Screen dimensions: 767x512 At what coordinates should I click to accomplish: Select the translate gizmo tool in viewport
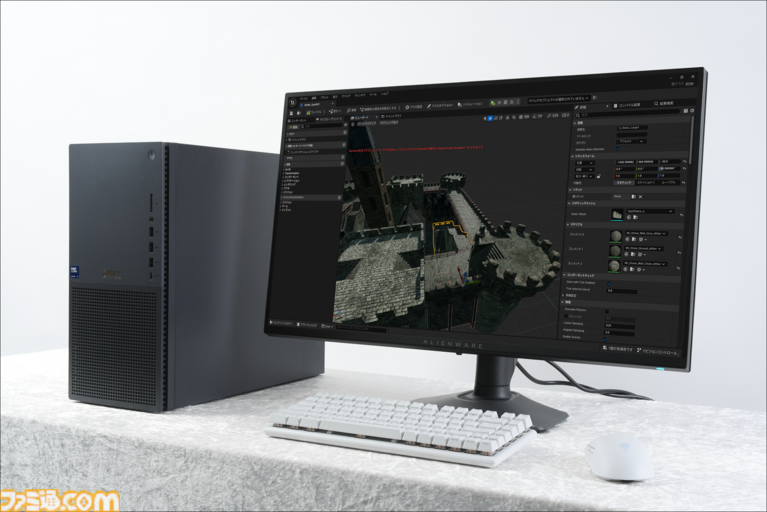point(490,118)
